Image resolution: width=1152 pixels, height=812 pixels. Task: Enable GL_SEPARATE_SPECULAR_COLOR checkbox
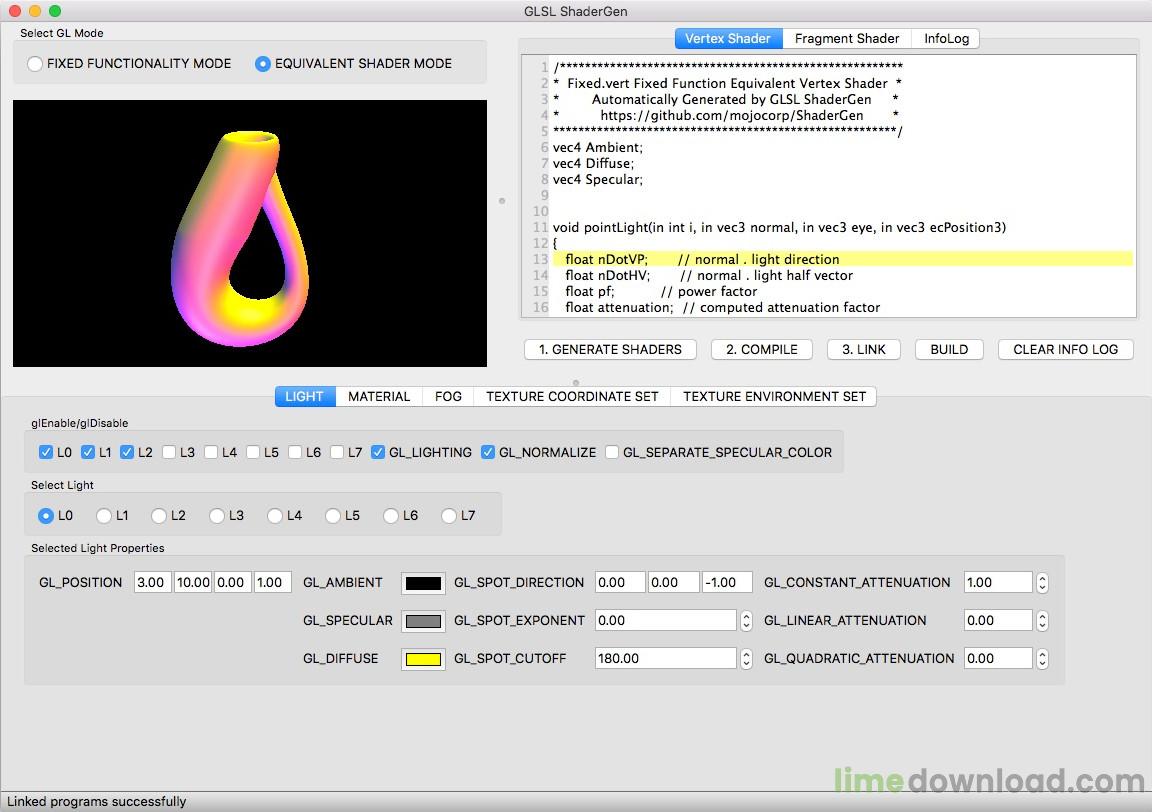(x=612, y=452)
